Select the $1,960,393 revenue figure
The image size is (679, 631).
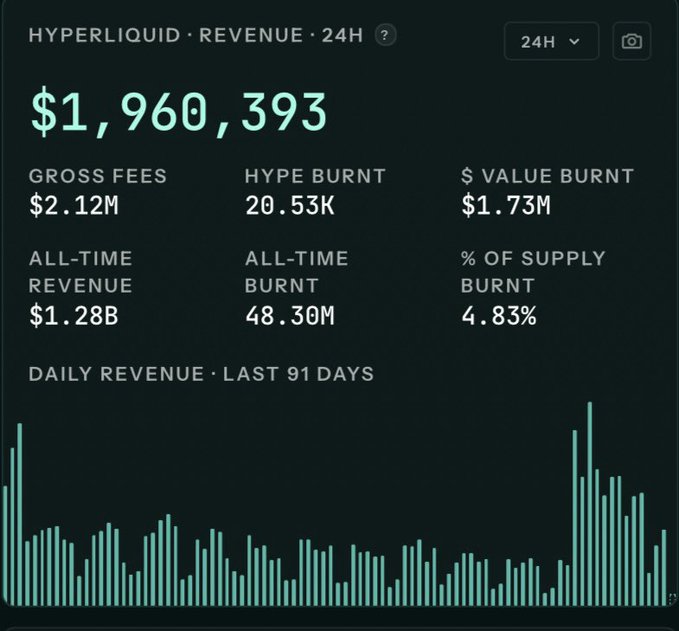coord(178,113)
